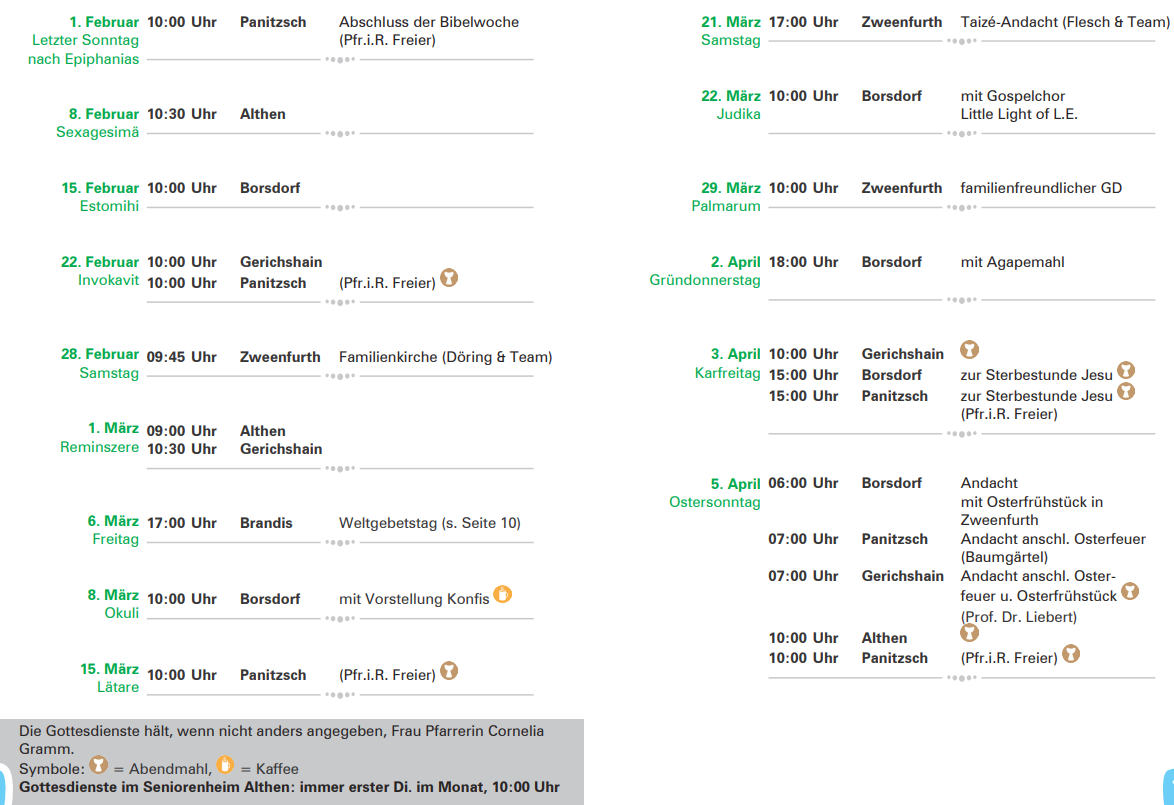Screen dimensions: 1174x805
Task: Click chalice icon under Althen on Ostersonntag
Action: [x=969, y=633]
